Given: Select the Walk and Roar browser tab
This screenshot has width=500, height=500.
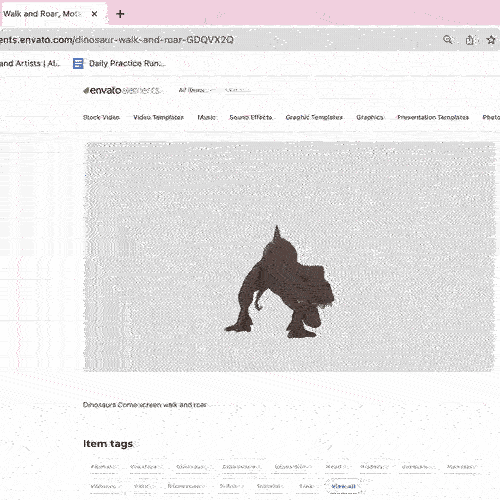Looking at the screenshot, I should 53,14.
